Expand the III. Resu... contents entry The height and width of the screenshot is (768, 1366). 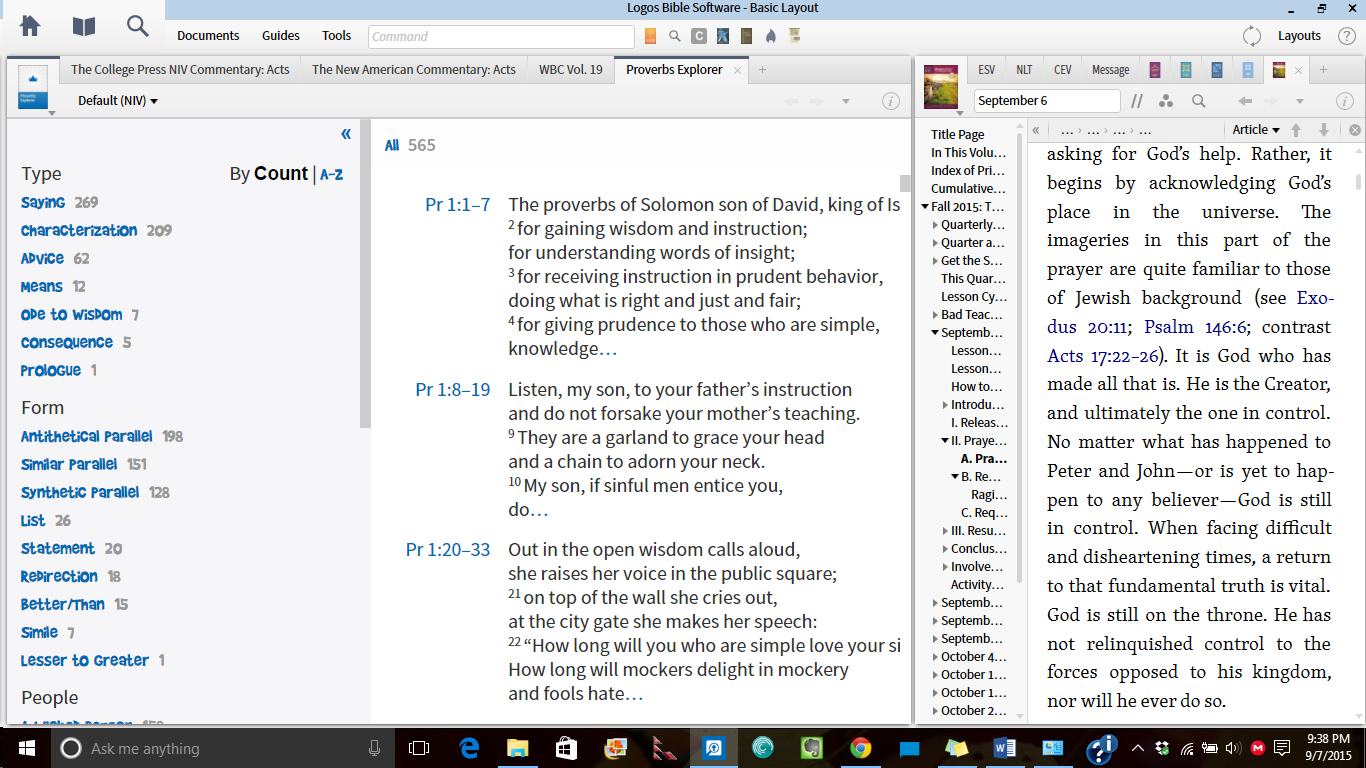[x=946, y=531]
